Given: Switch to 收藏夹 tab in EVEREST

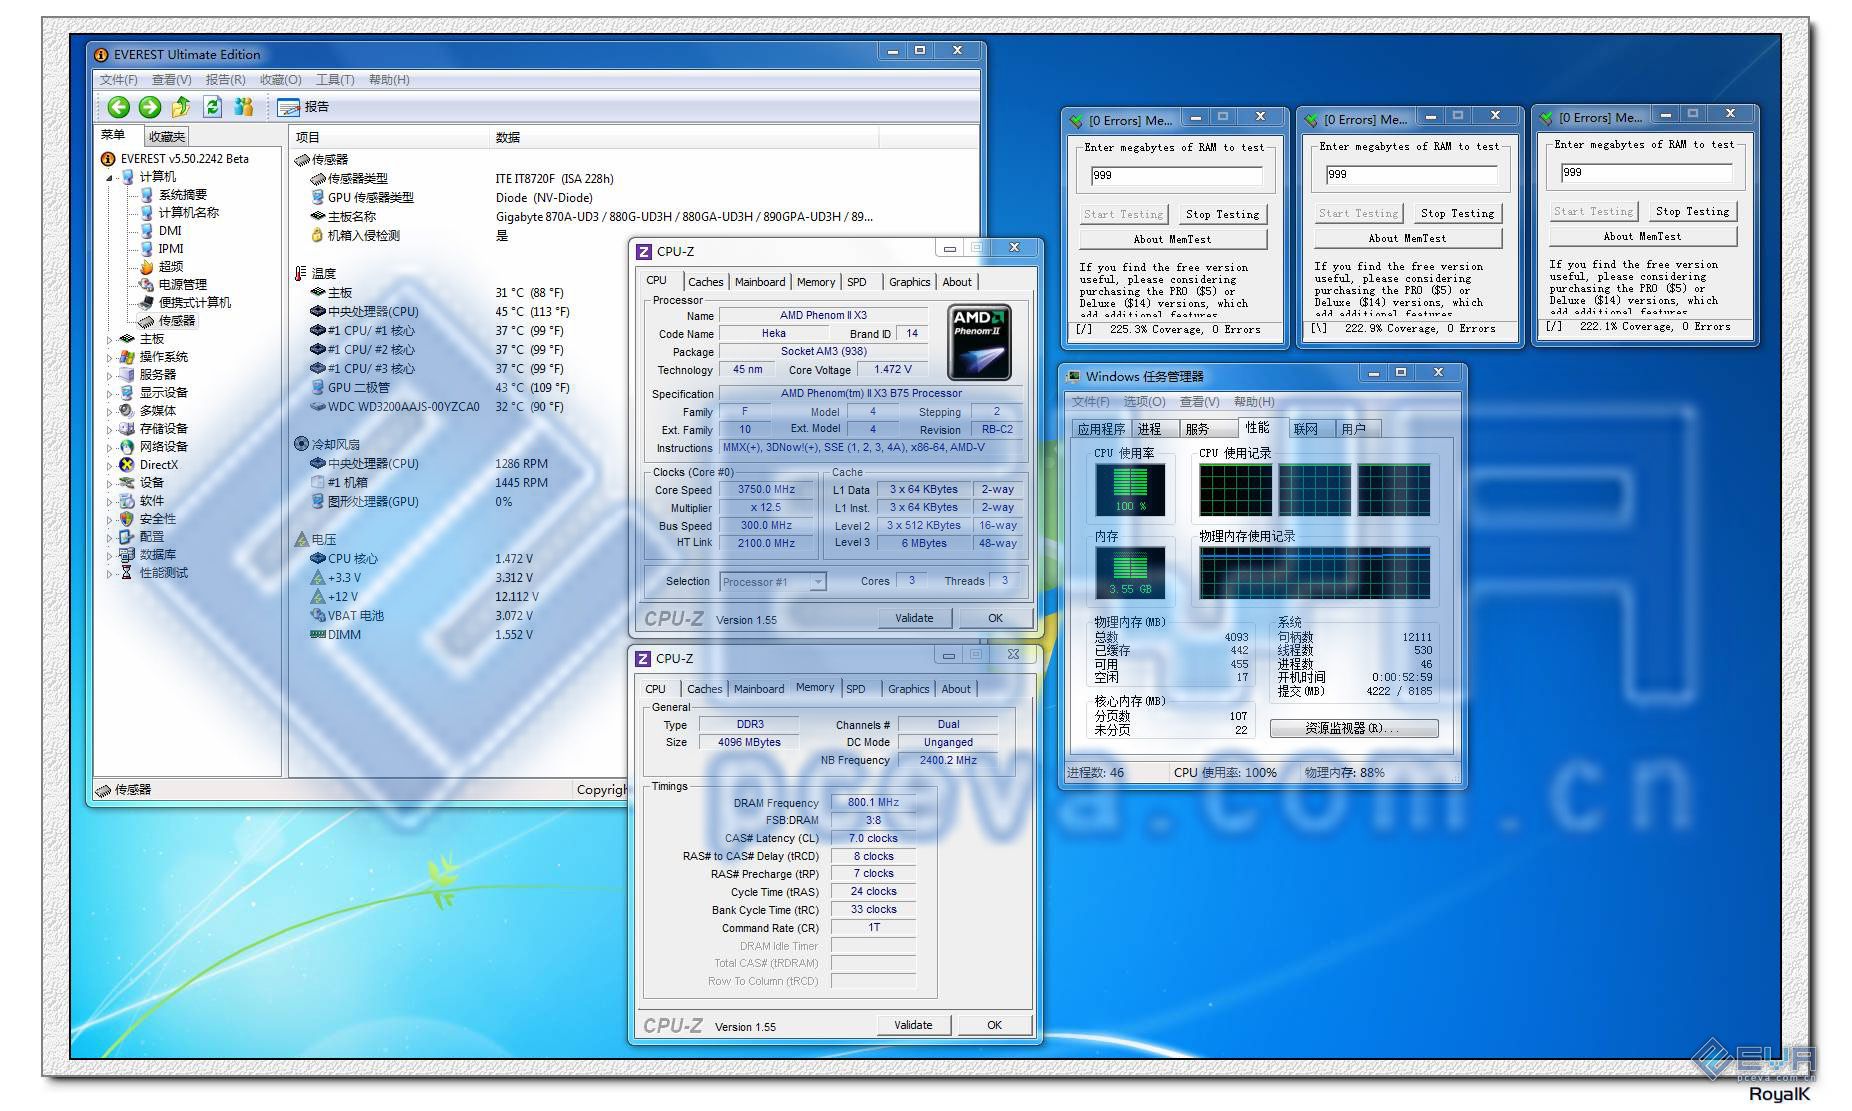Looking at the screenshot, I should point(166,137).
